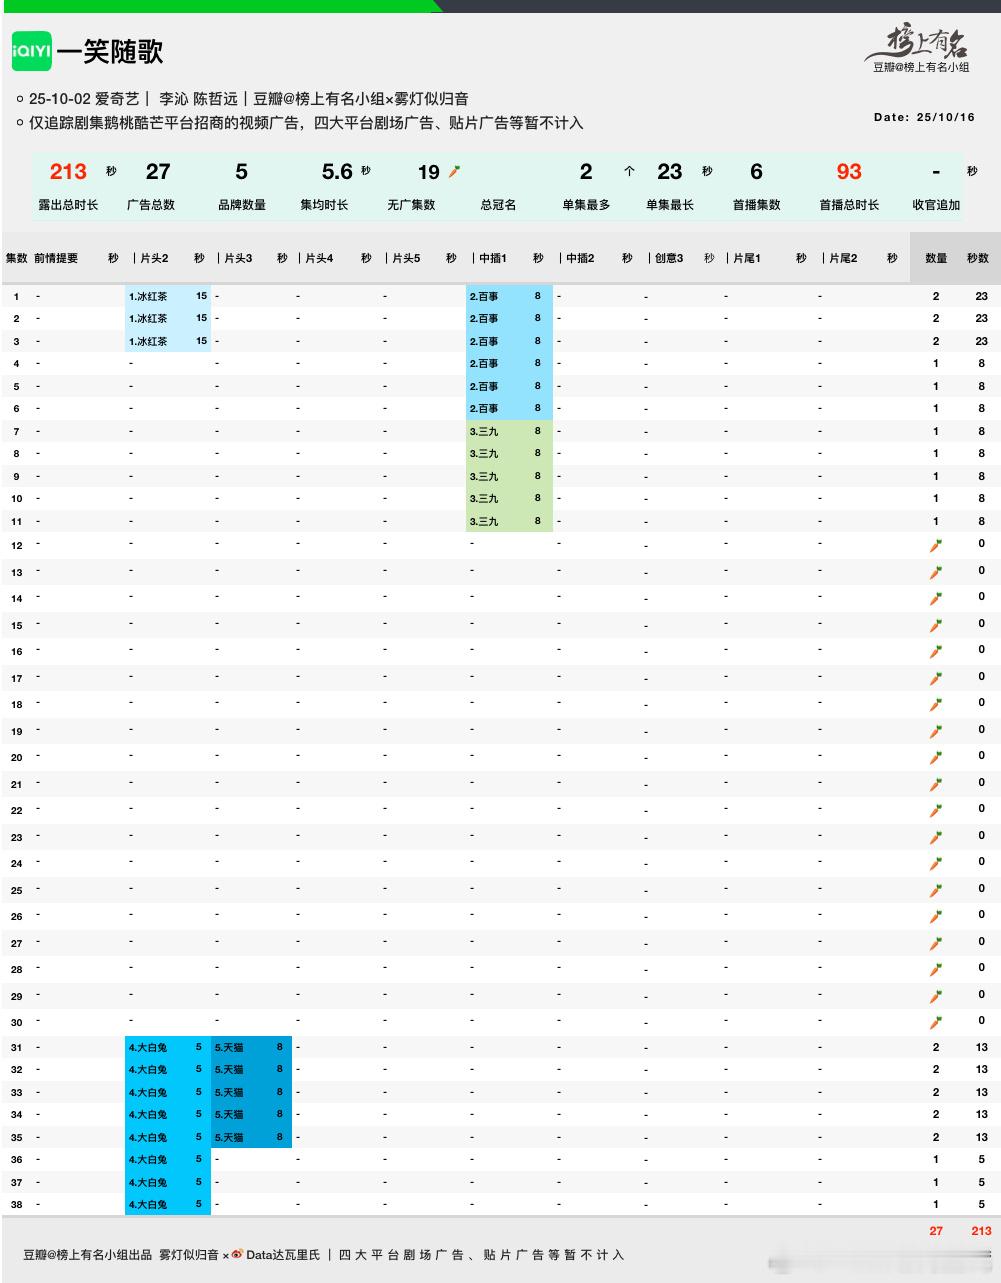Select the red 213 total in the footer
The width and height of the screenshot is (1001, 1283).
[x=981, y=1231]
